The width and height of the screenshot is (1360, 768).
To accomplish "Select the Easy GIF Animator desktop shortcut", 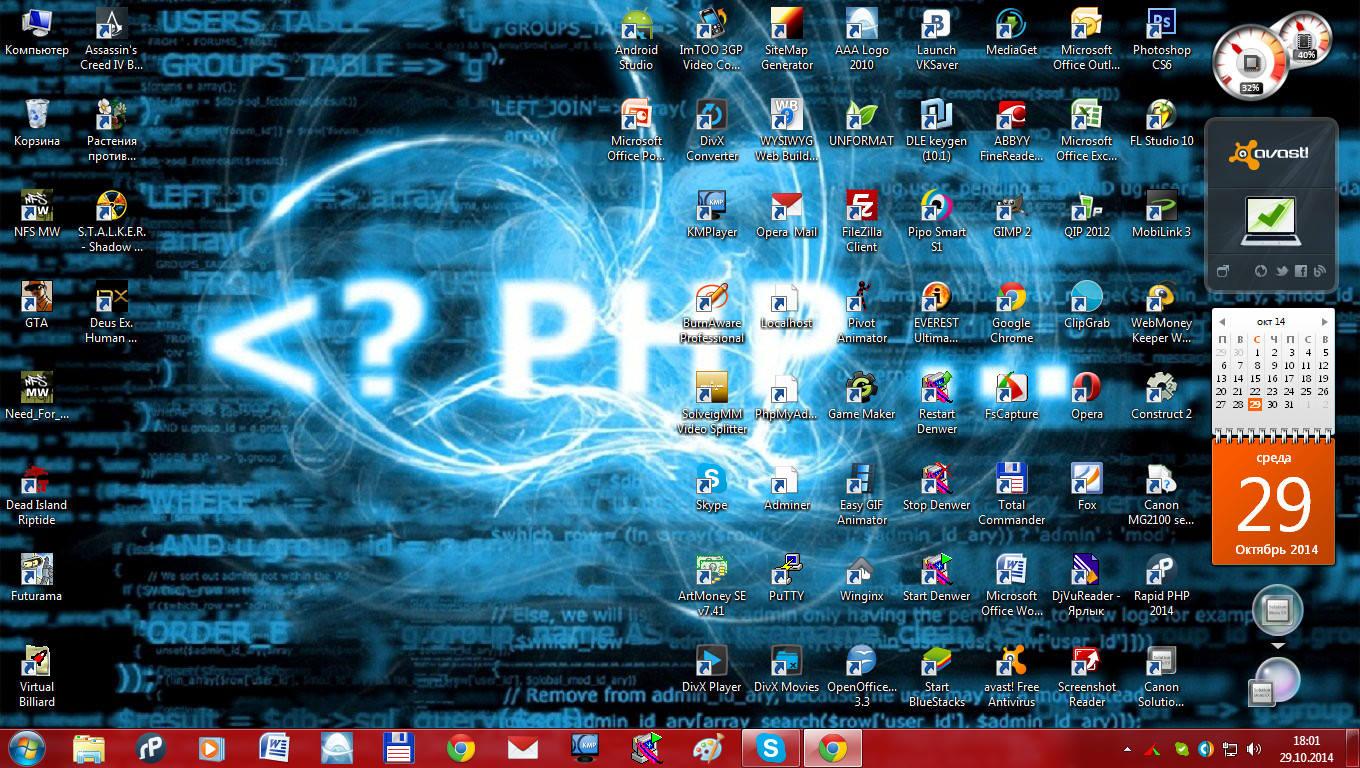I will point(861,495).
